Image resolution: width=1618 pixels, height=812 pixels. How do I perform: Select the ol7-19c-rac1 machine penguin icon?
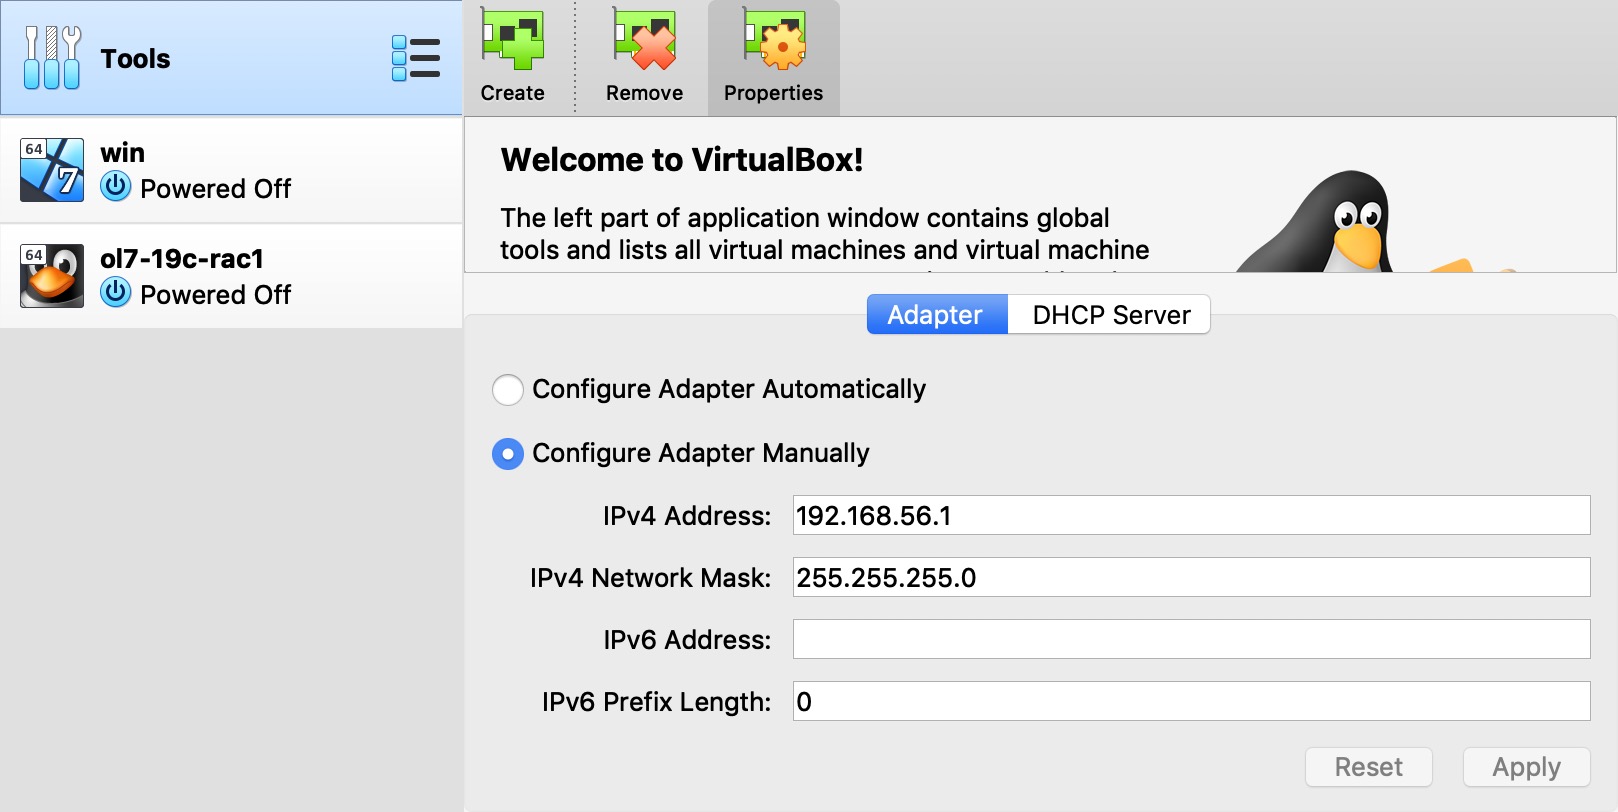pyautogui.click(x=52, y=276)
